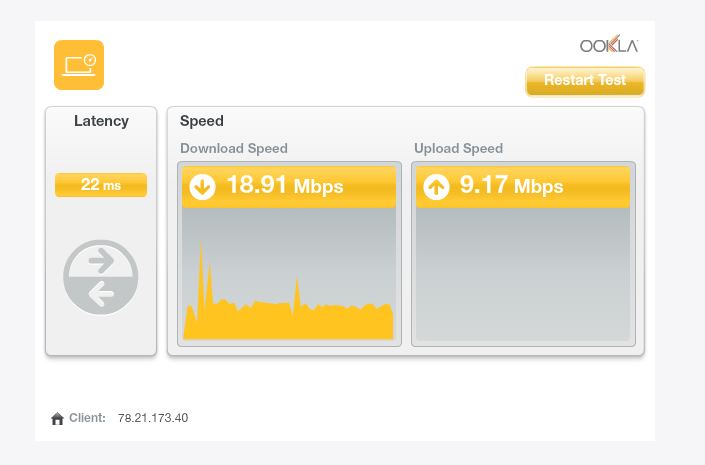Click the empty upload speed graph area
Screen dimensions: 705x465
(523, 273)
